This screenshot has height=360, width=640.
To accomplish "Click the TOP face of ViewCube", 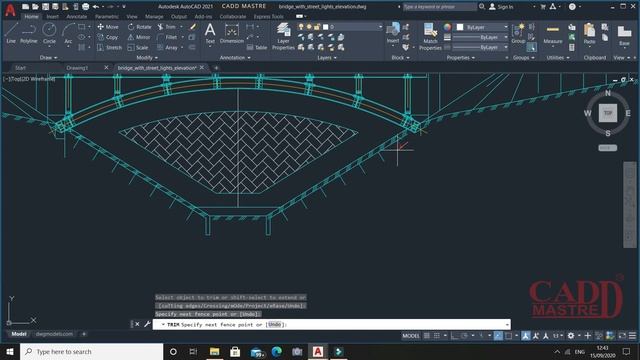I will tap(608, 113).
